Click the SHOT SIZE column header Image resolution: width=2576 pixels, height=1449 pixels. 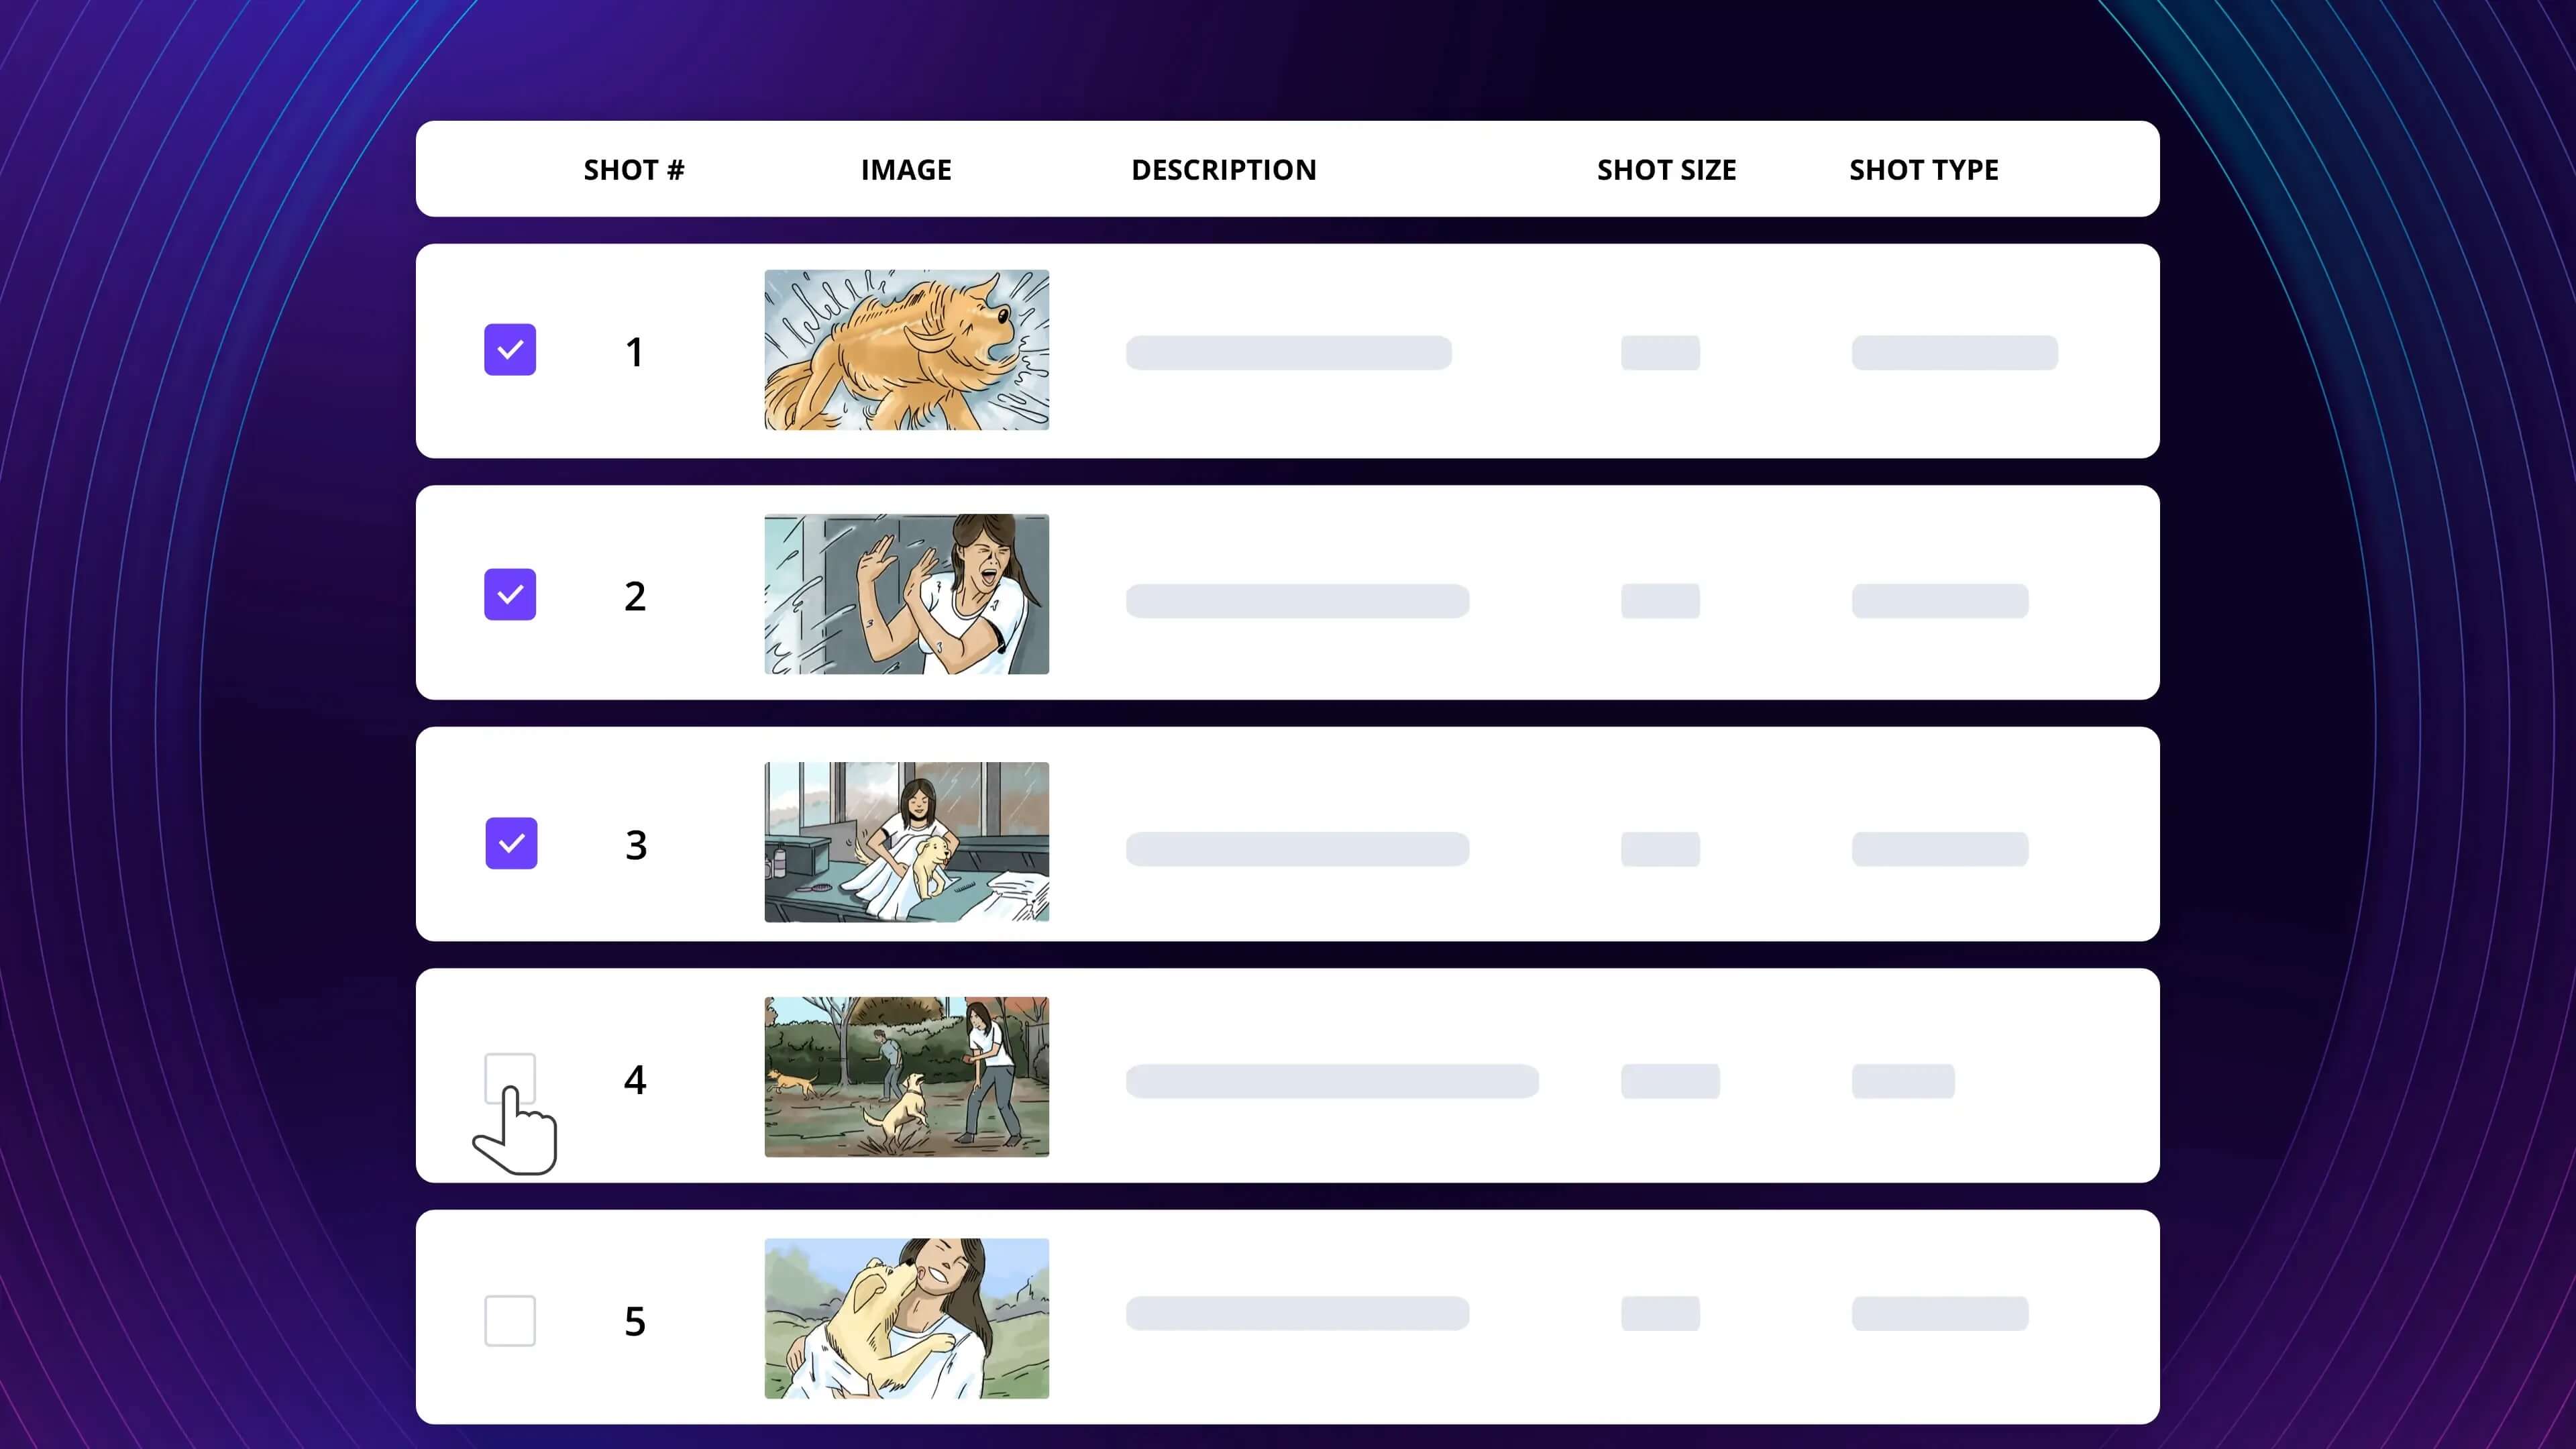coord(1666,170)
